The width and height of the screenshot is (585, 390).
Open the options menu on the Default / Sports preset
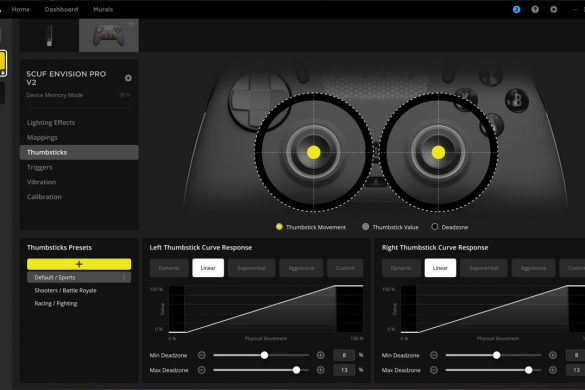point(124,277)
